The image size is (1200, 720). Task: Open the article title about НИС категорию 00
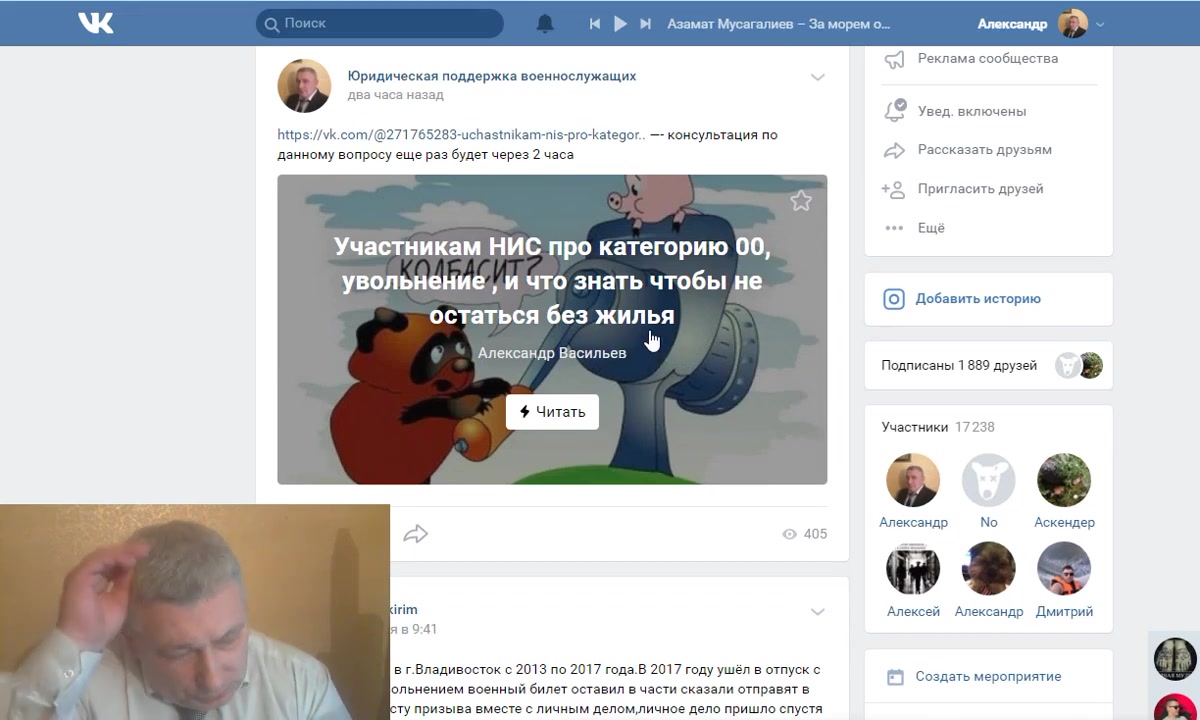[552, 281]
